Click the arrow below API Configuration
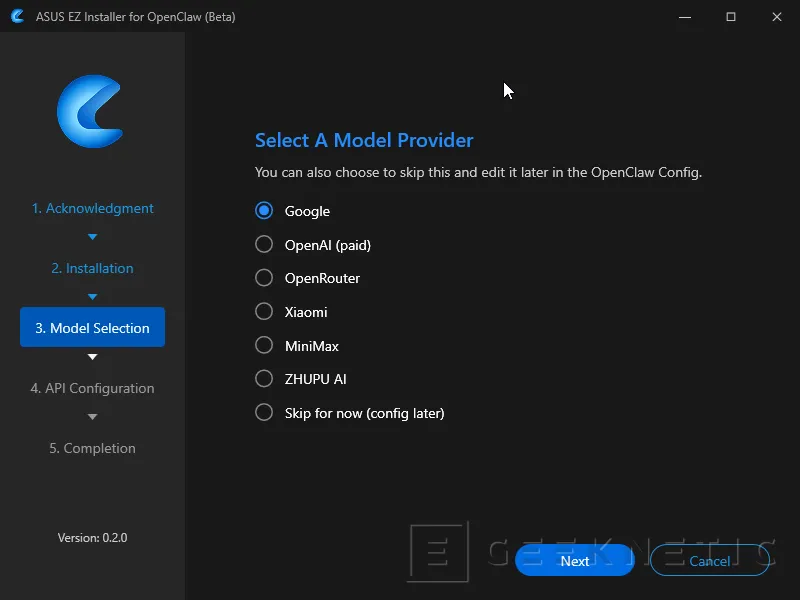Viewport: 800px width, 600px height. point(92,417)
